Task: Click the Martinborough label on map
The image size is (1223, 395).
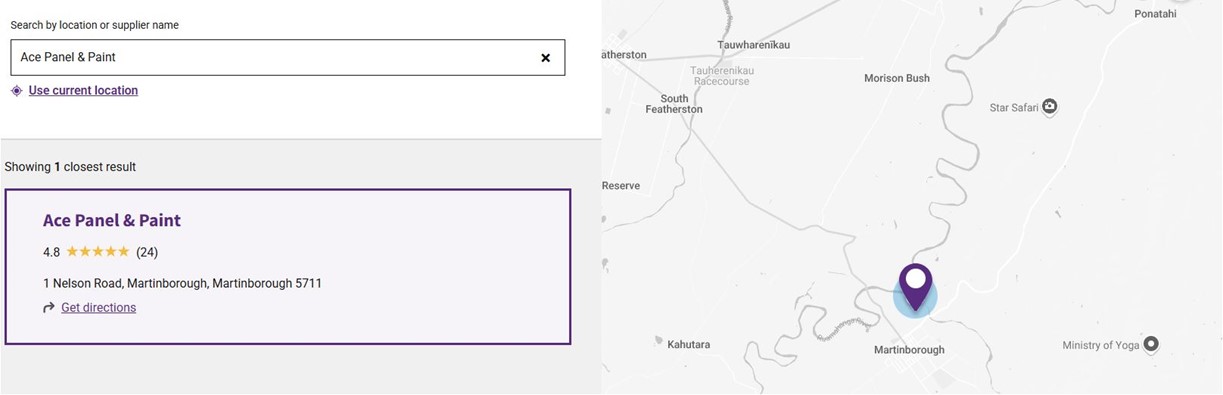Action: point(909,350)
